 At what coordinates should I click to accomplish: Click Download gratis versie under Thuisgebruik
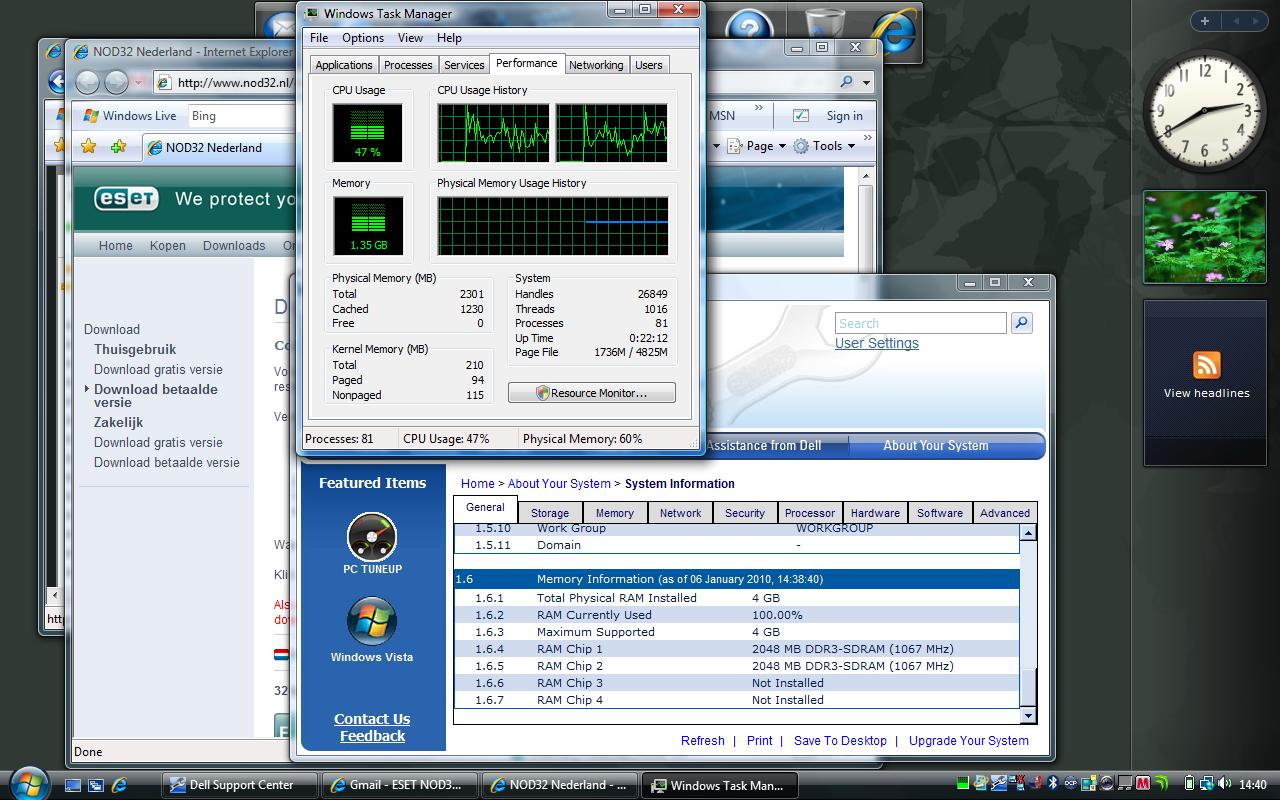tap(158, 369)
